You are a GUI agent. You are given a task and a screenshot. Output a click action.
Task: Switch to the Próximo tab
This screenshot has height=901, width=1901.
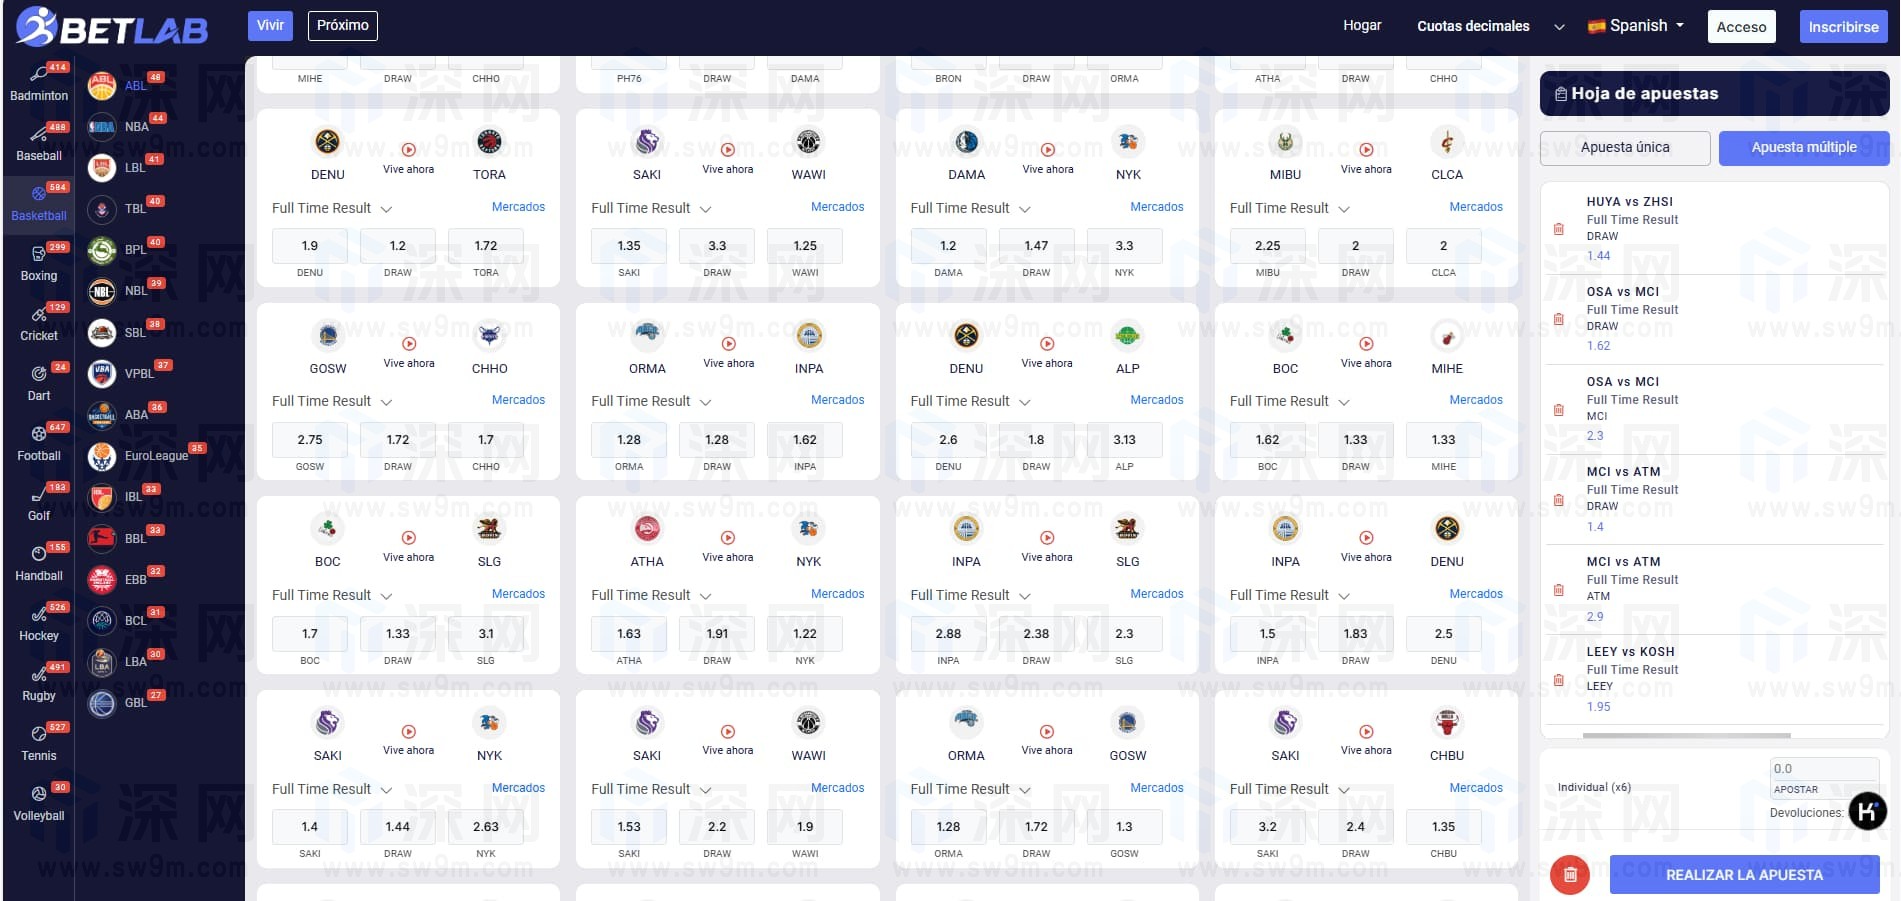click(342, 26)
